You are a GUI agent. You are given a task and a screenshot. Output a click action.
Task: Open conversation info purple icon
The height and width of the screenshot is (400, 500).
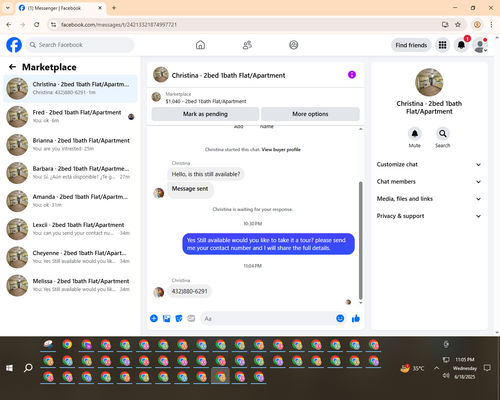352,75
